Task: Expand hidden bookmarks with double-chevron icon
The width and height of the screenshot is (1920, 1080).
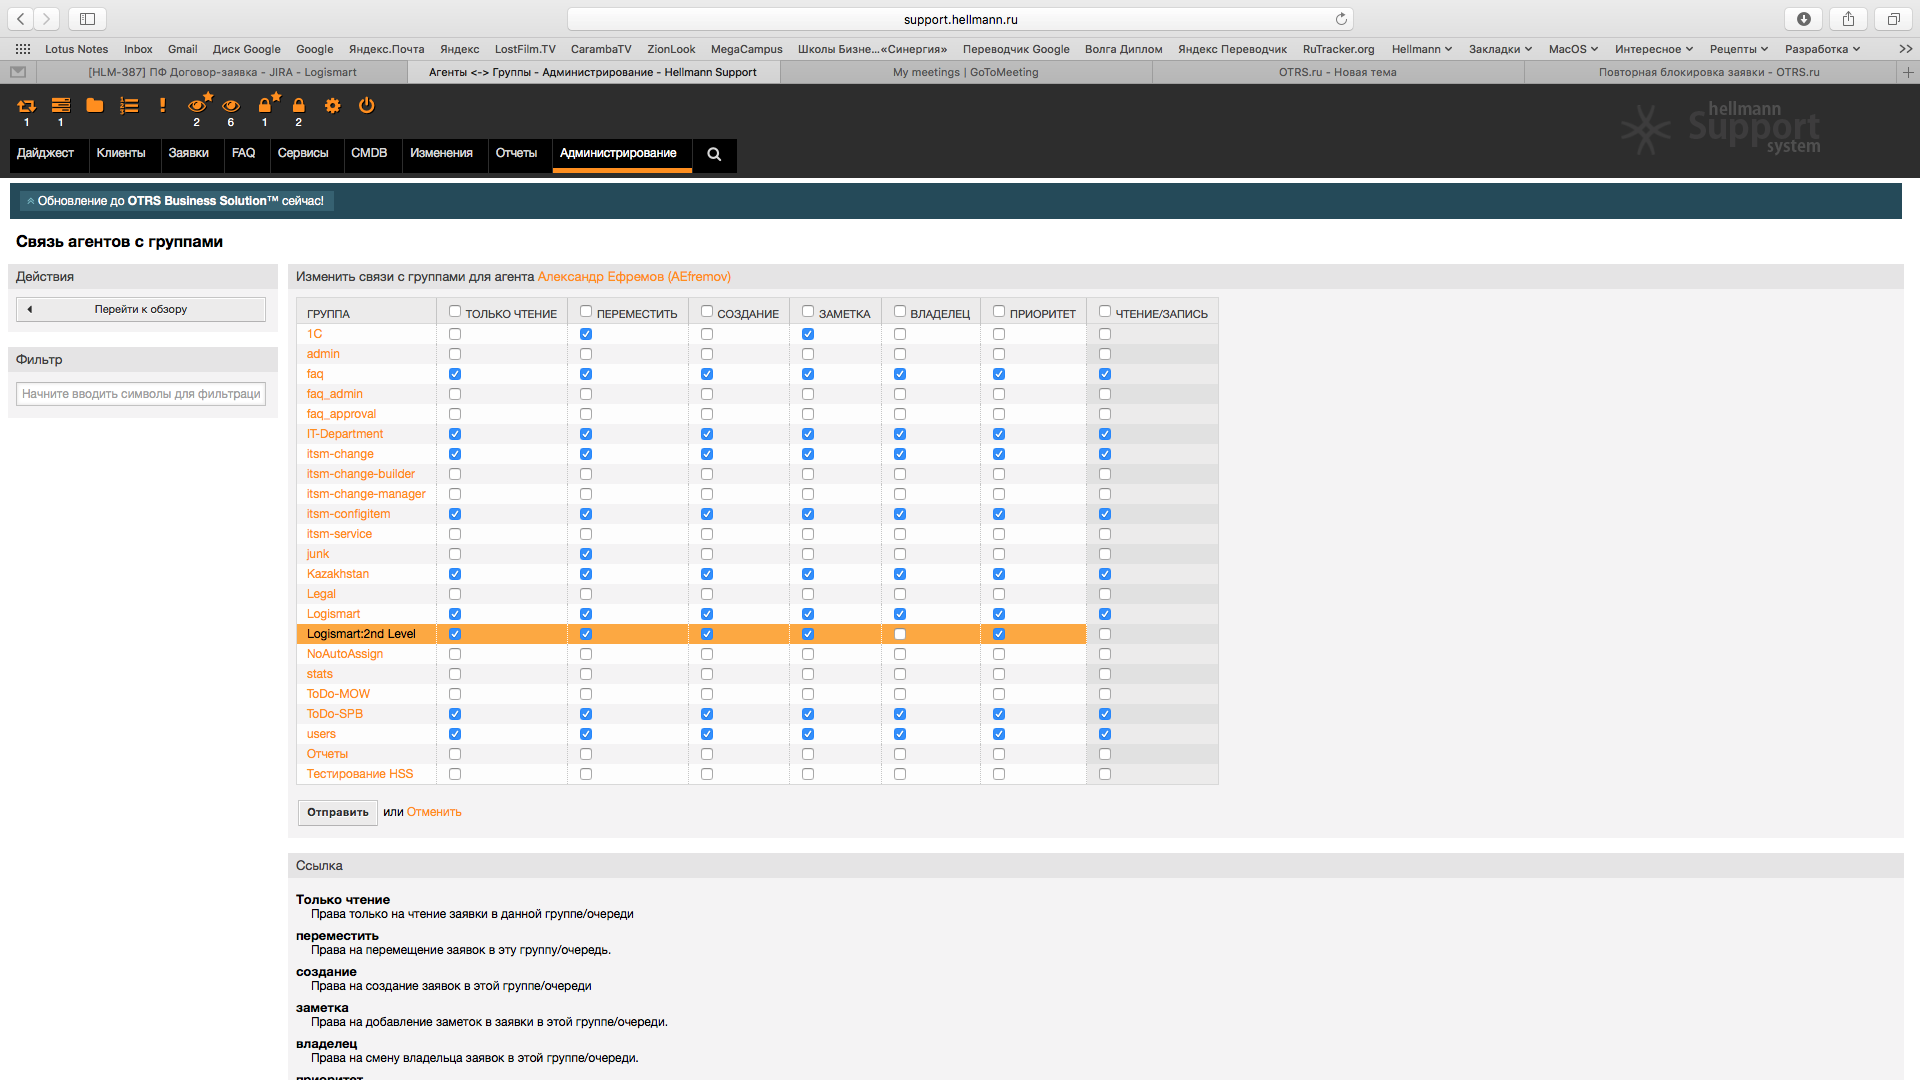Action: (x=1905, y=49)
